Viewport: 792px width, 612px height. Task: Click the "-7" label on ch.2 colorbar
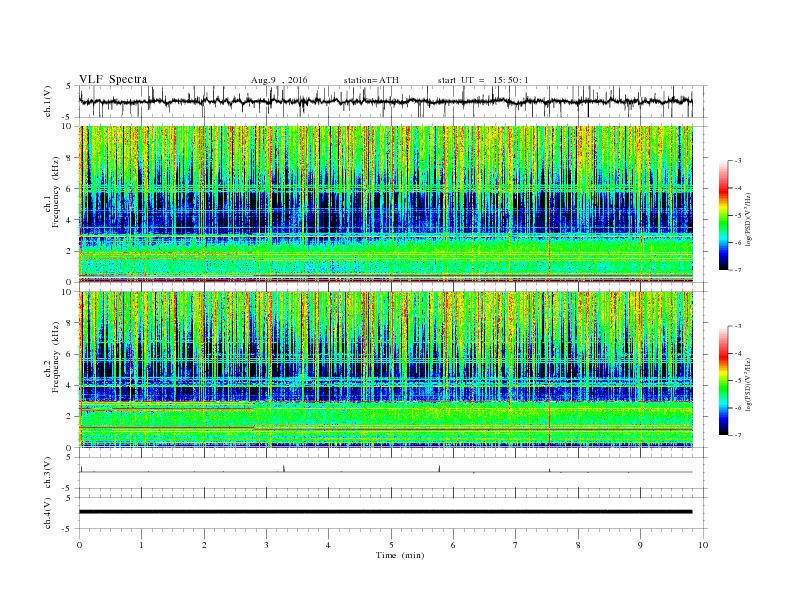[x=737, y=435]
